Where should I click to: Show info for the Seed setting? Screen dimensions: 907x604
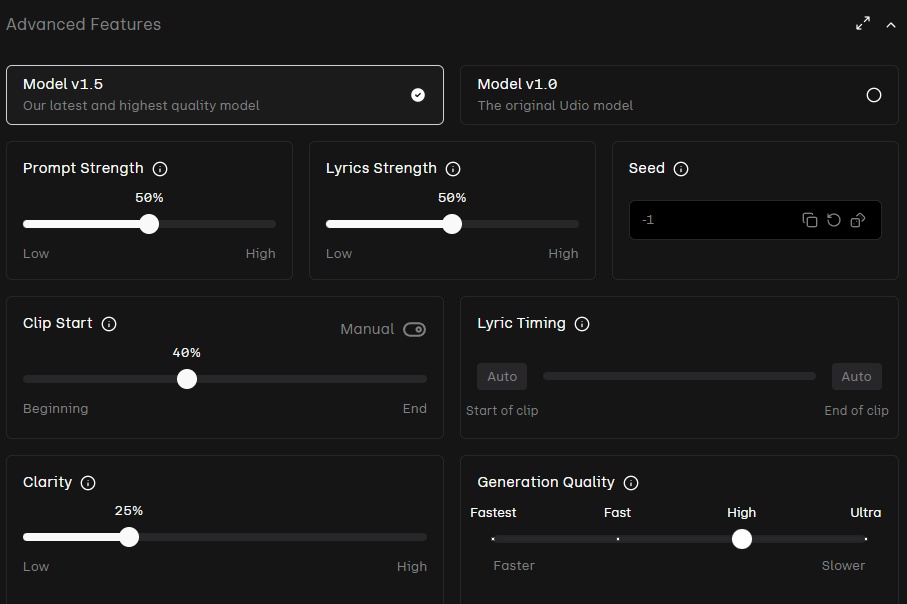point(681,169)
